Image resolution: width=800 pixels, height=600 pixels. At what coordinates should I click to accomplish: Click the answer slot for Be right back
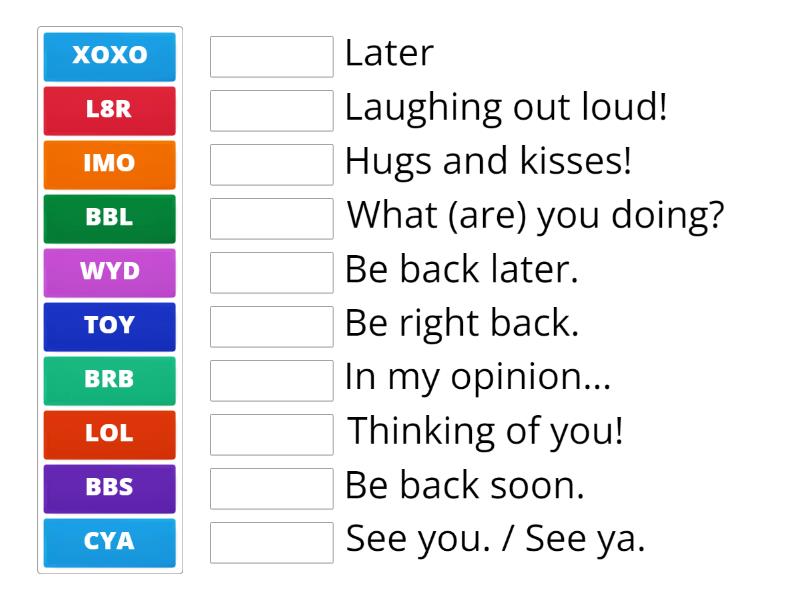click(271, 327)
